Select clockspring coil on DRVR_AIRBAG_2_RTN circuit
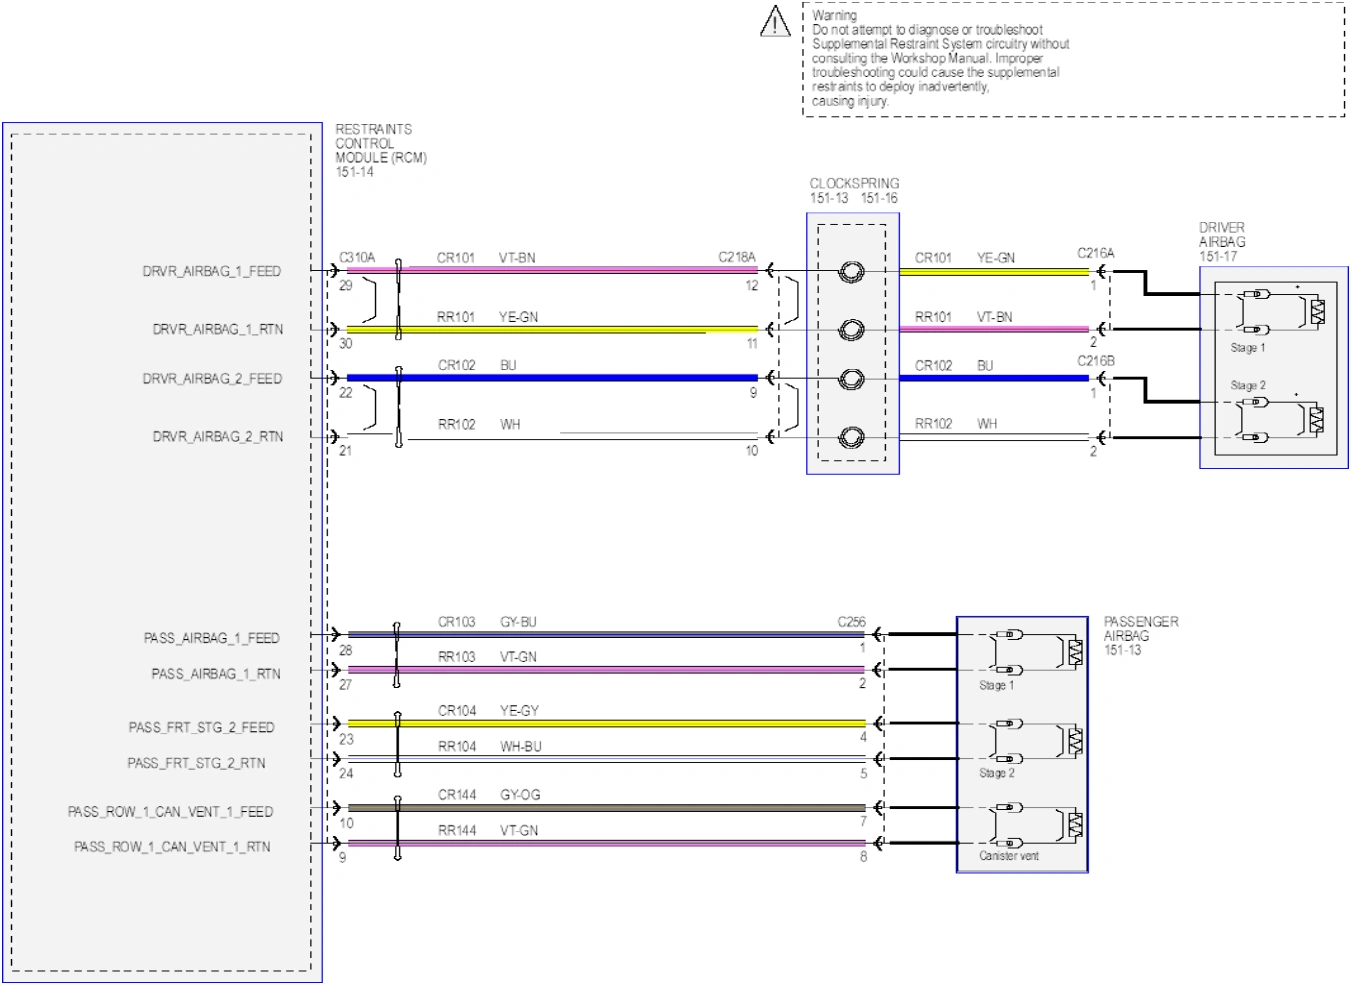The image size is (1351, 986). [x=851, y=437]
